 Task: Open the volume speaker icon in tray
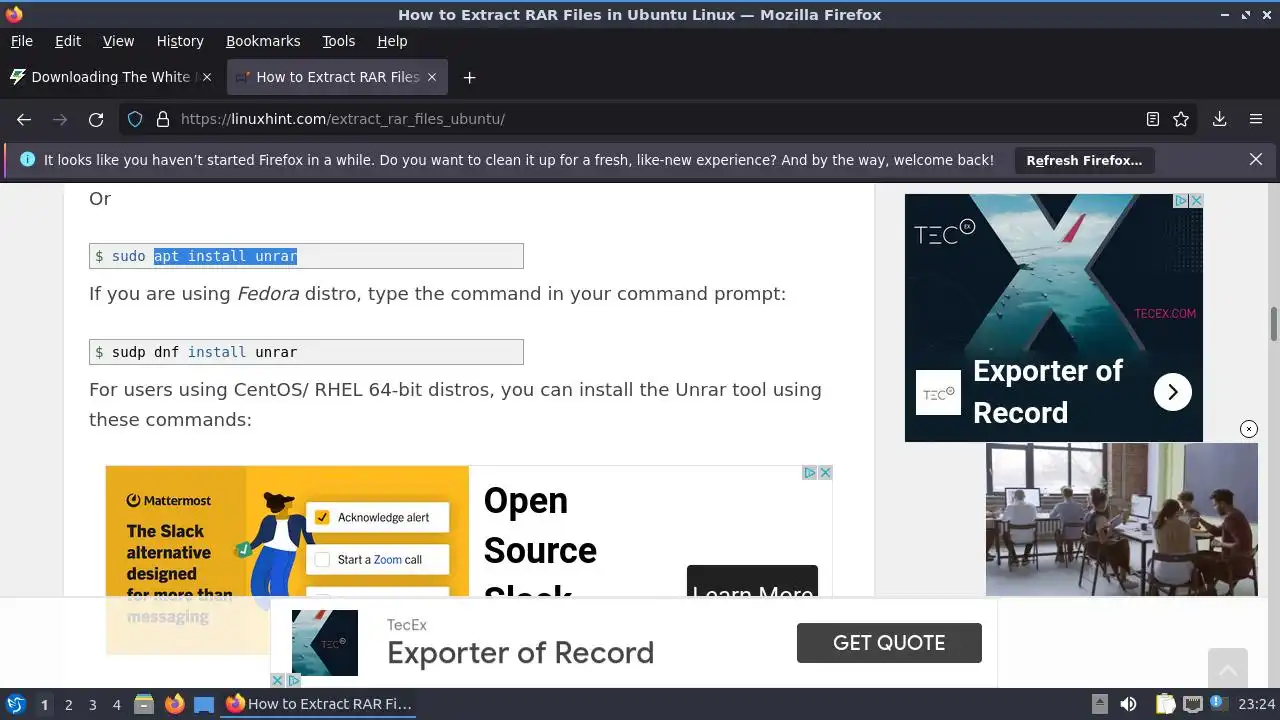(1128, 704)
